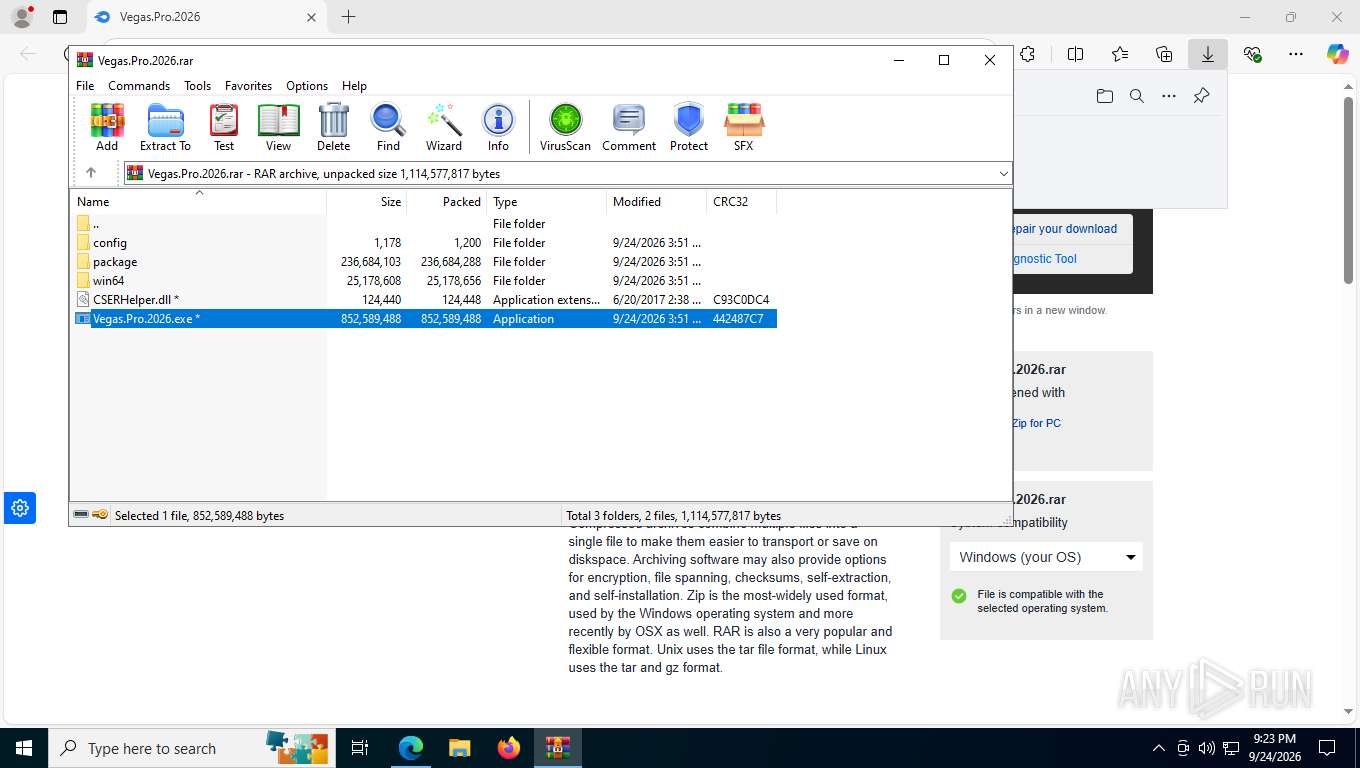
Task: Pin the Downloads panel
Action: point(1201,96)
